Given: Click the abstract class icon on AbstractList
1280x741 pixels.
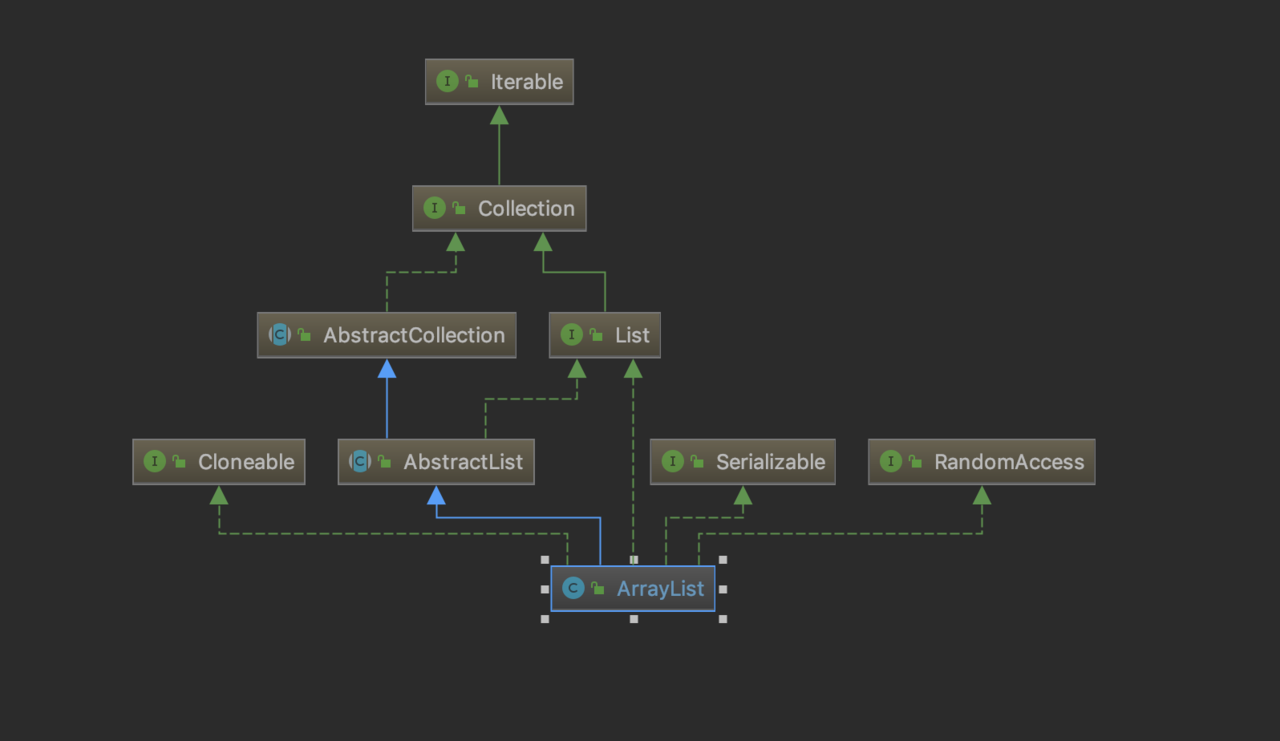Looking at the screenshot, I should (x=360, y=461).
